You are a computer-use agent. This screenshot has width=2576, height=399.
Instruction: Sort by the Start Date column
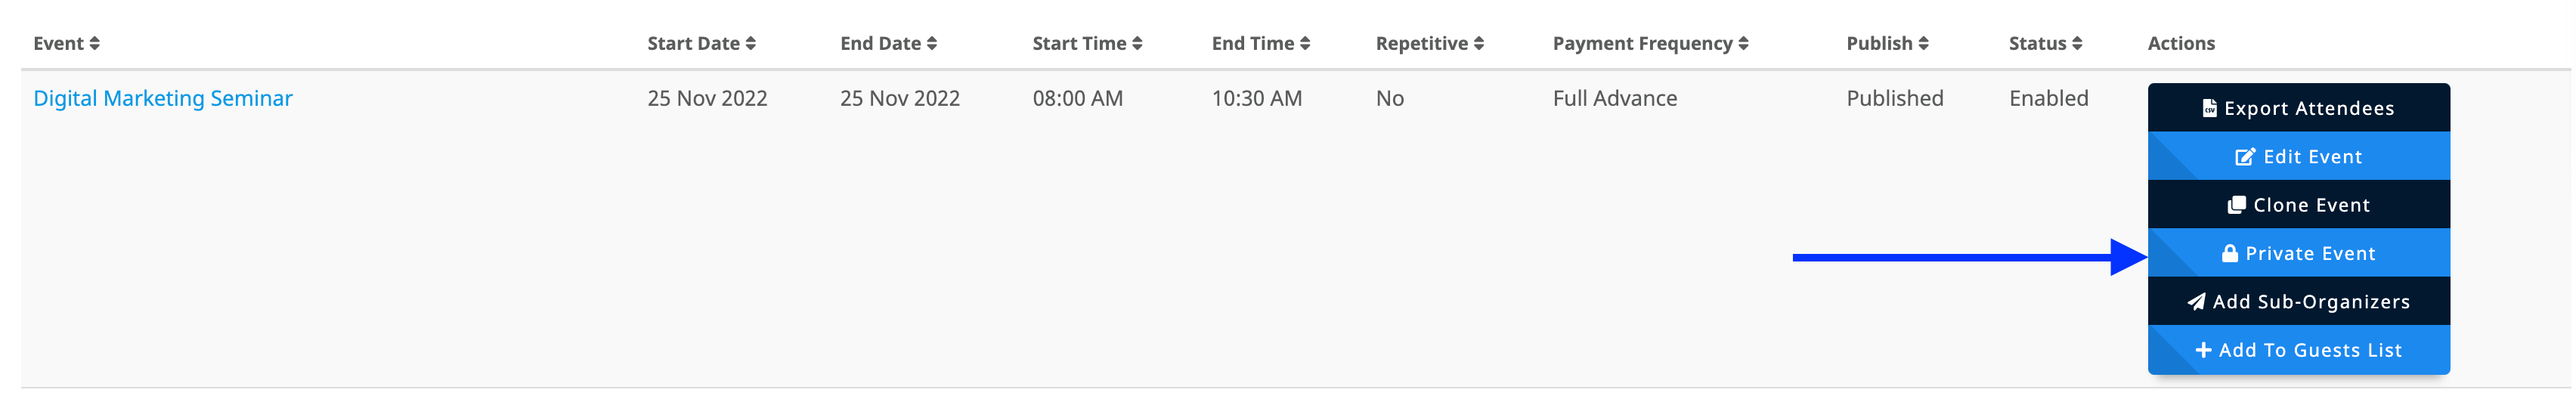point(751,44)
